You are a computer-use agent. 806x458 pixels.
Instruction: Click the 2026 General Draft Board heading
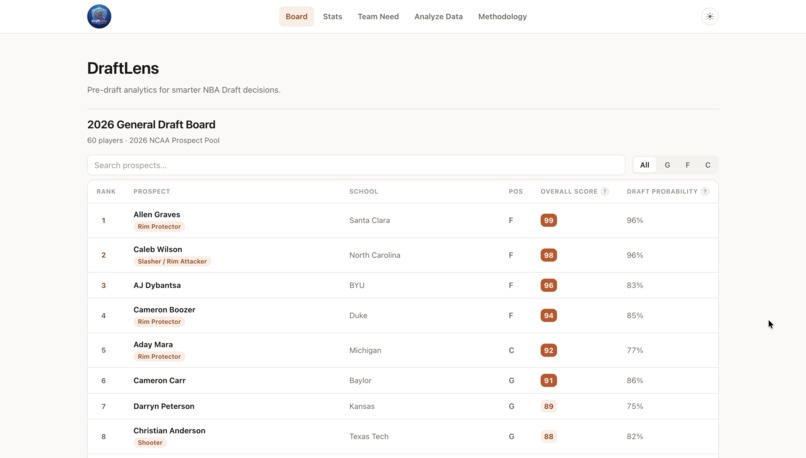(151, 124)
